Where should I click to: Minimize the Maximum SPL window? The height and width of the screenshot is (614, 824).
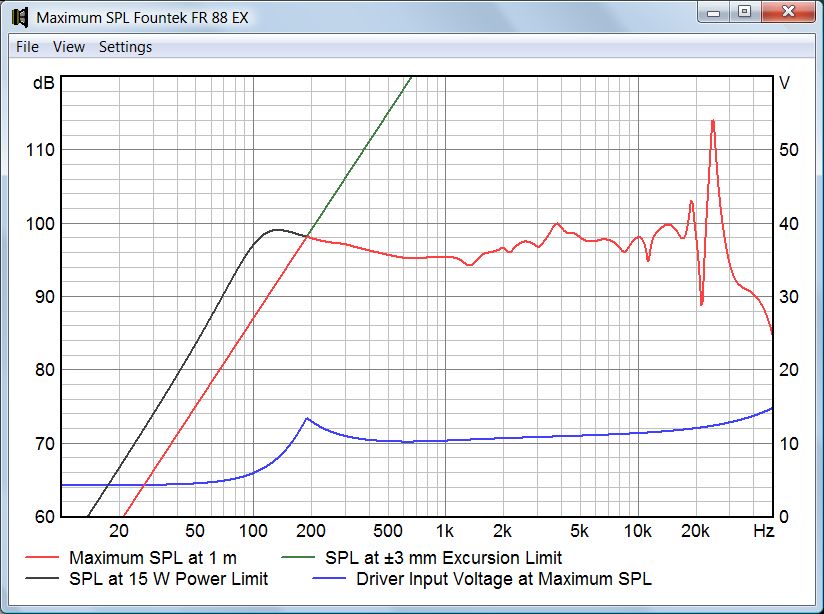click(x=714, y=12)
